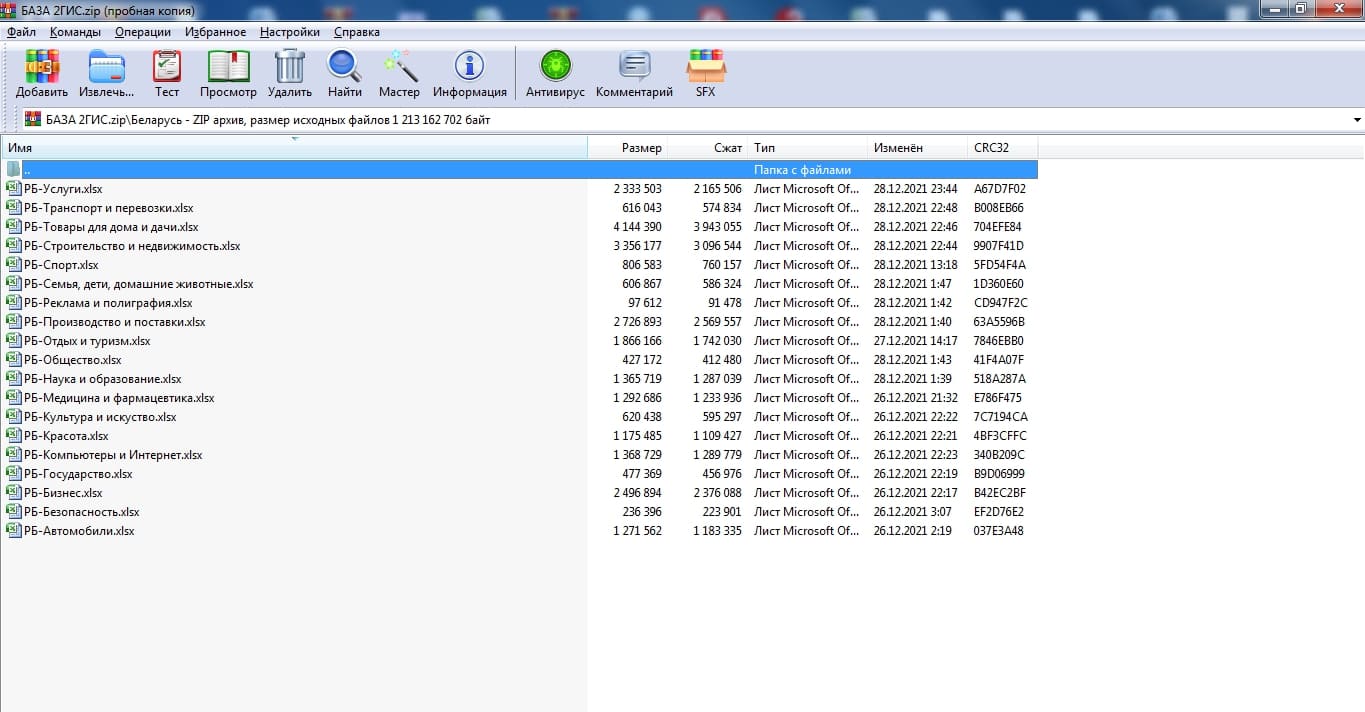Select file РБ-Транспорт и перевозки.xlsx
This screenshot has height=712, width=1365.
tap(108, 208)
